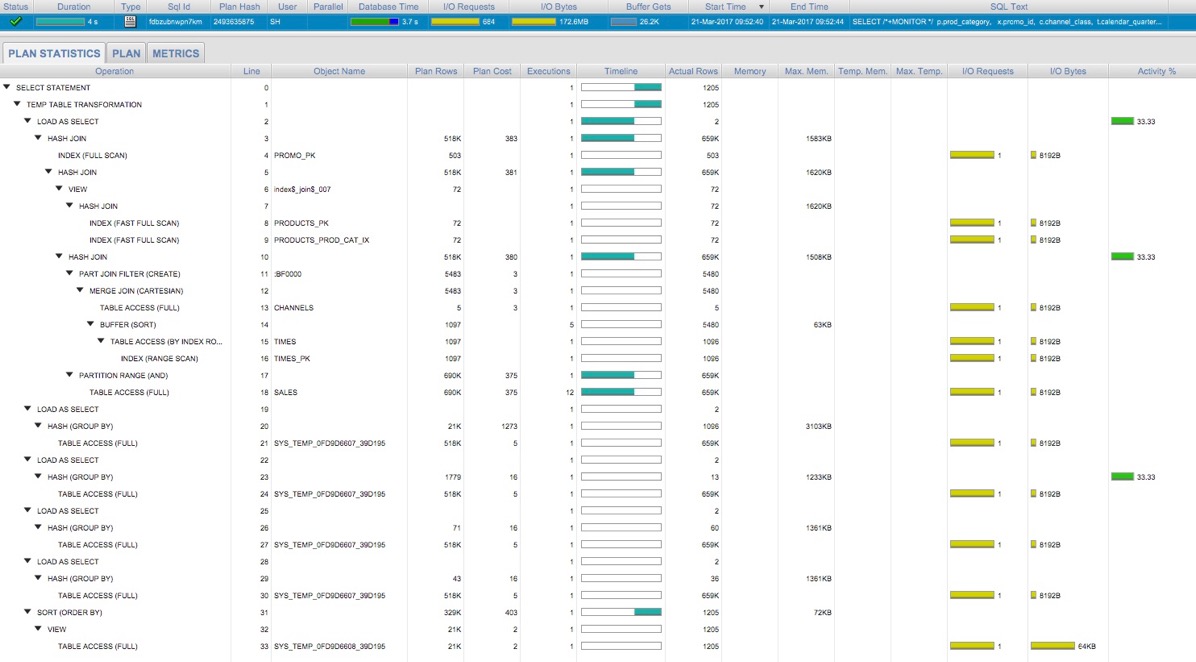Sort by the Plan Cost column header
The height and width of the screenshot is (662, 1196).
click(492, 70)
